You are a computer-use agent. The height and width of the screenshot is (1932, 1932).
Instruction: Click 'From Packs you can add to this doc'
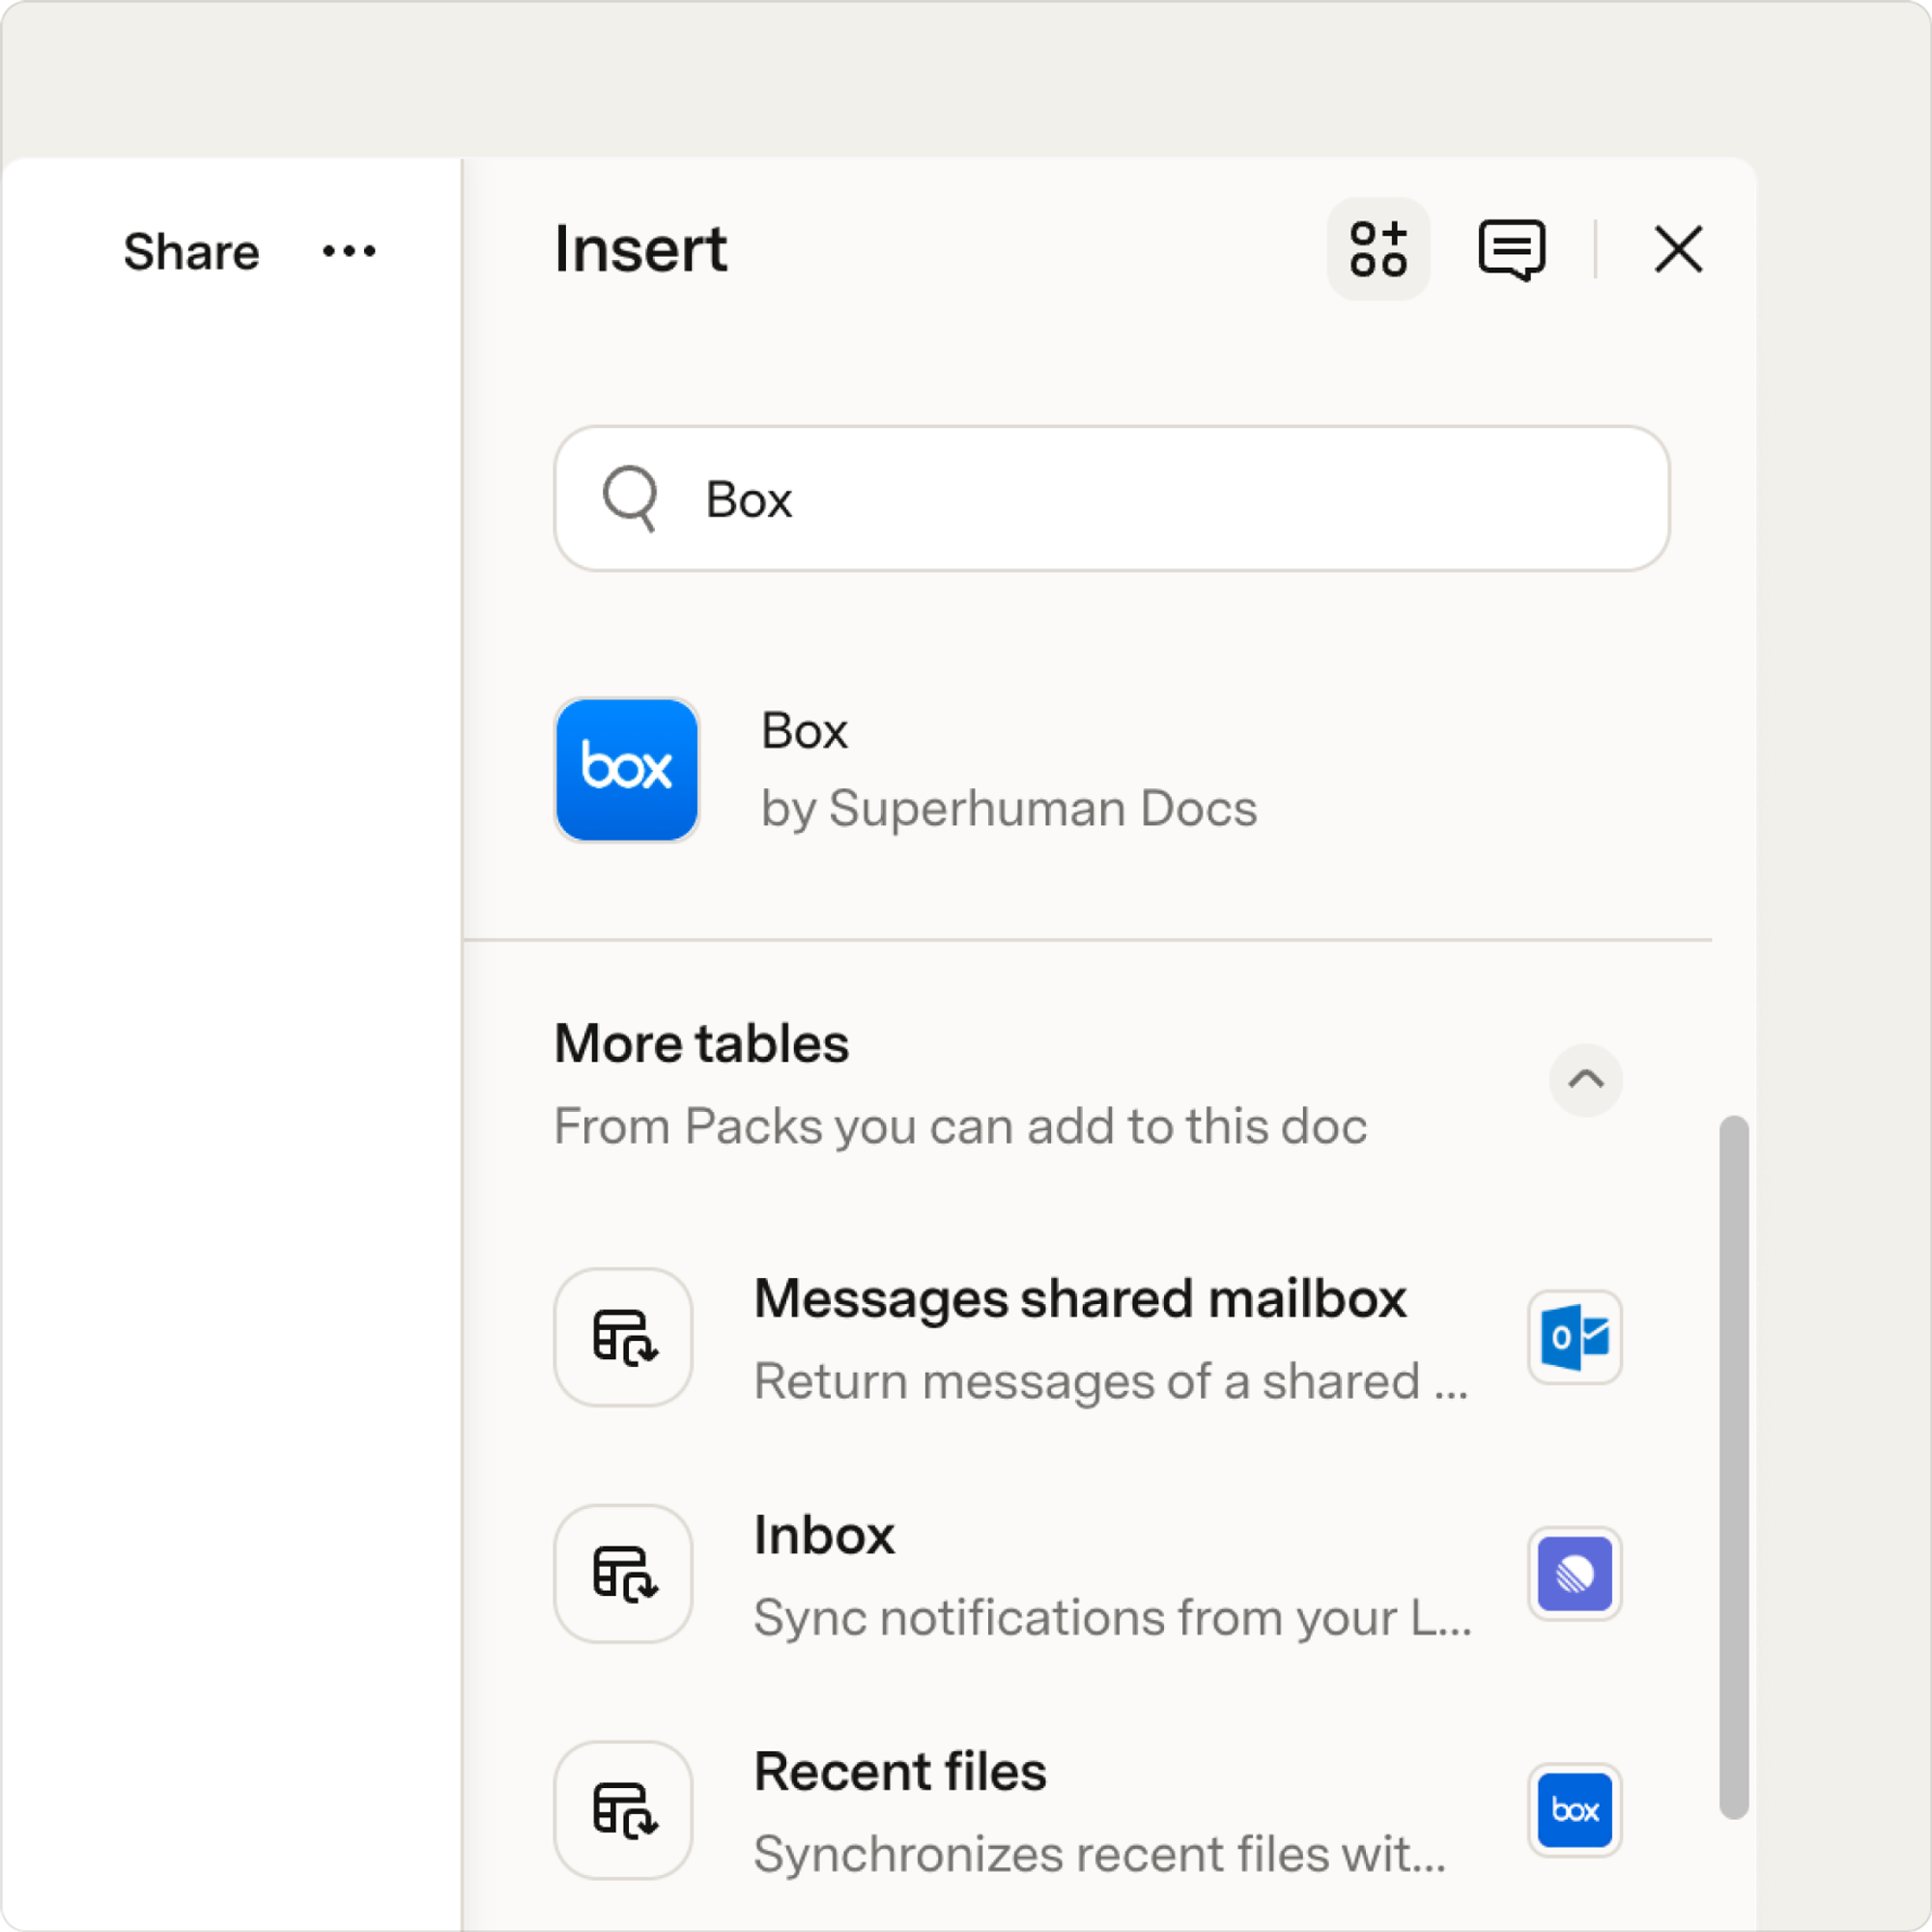pyautogui.click(x=961, y=1127)
